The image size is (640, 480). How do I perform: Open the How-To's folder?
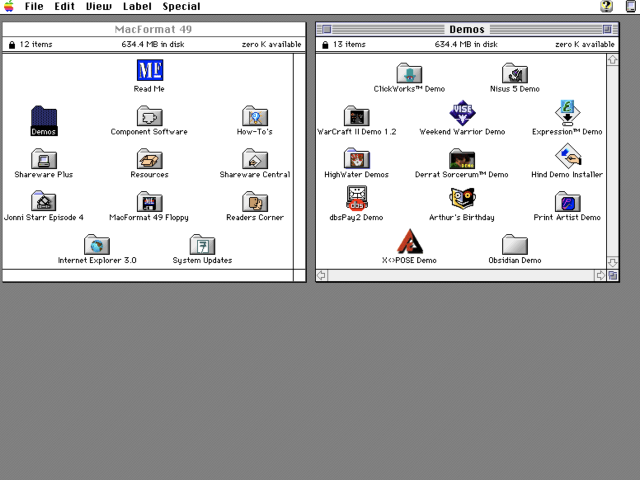(255, 116)
